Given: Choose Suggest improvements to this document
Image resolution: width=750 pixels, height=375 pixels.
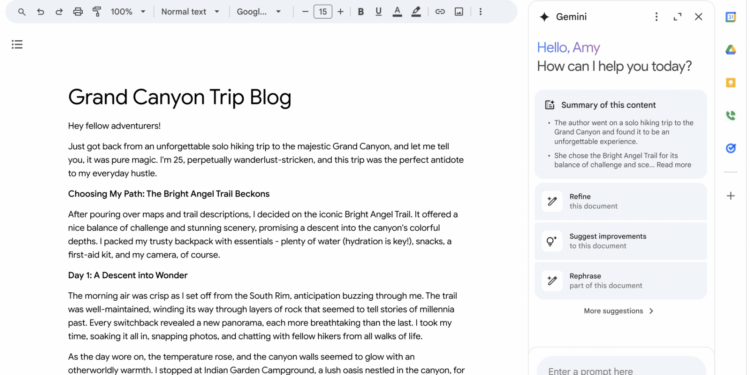Looking at the screenshot, I should pyautogui.click(x=620, y=241).
